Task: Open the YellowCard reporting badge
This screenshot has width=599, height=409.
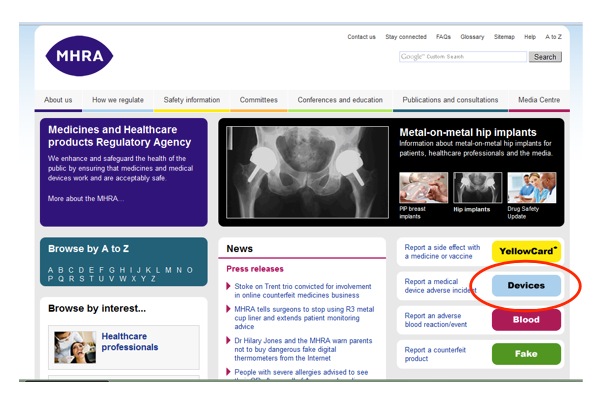Action: point(526,251)
